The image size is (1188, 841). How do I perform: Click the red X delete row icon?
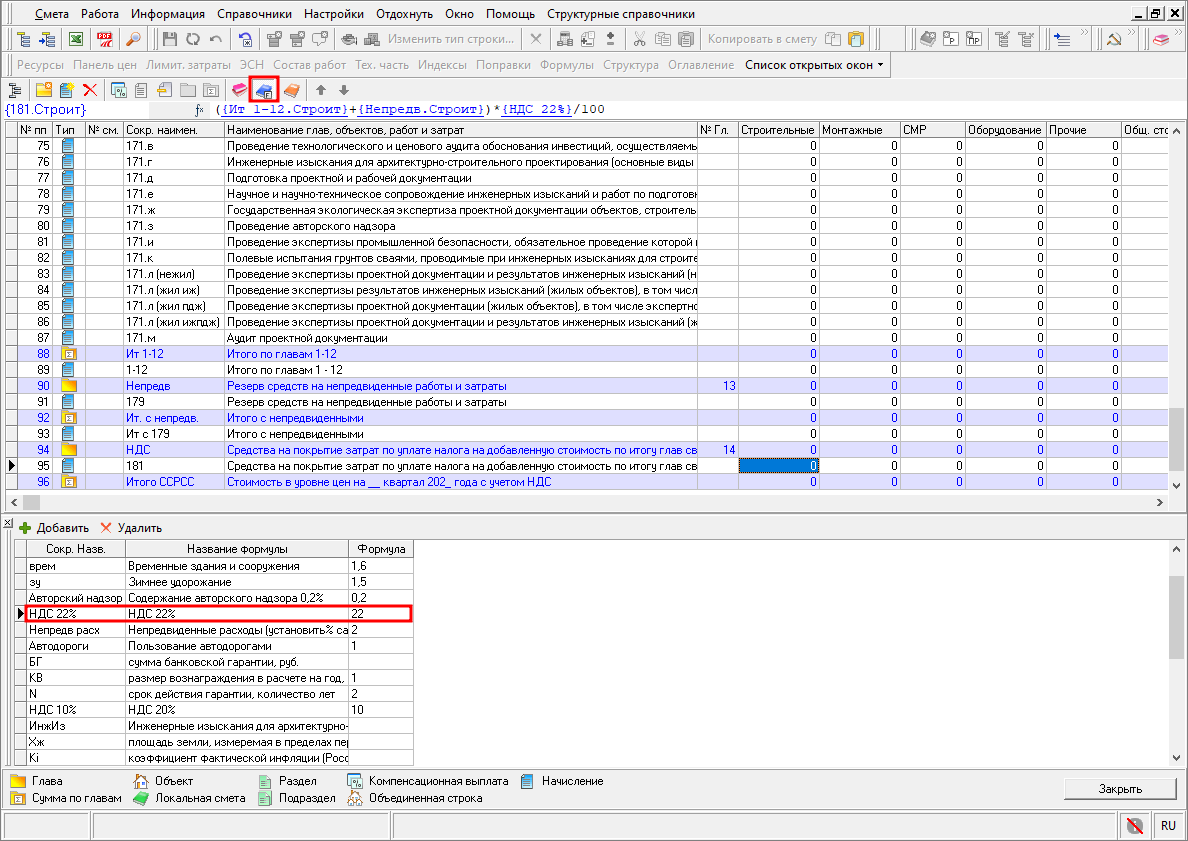click(x=90, y=90)
